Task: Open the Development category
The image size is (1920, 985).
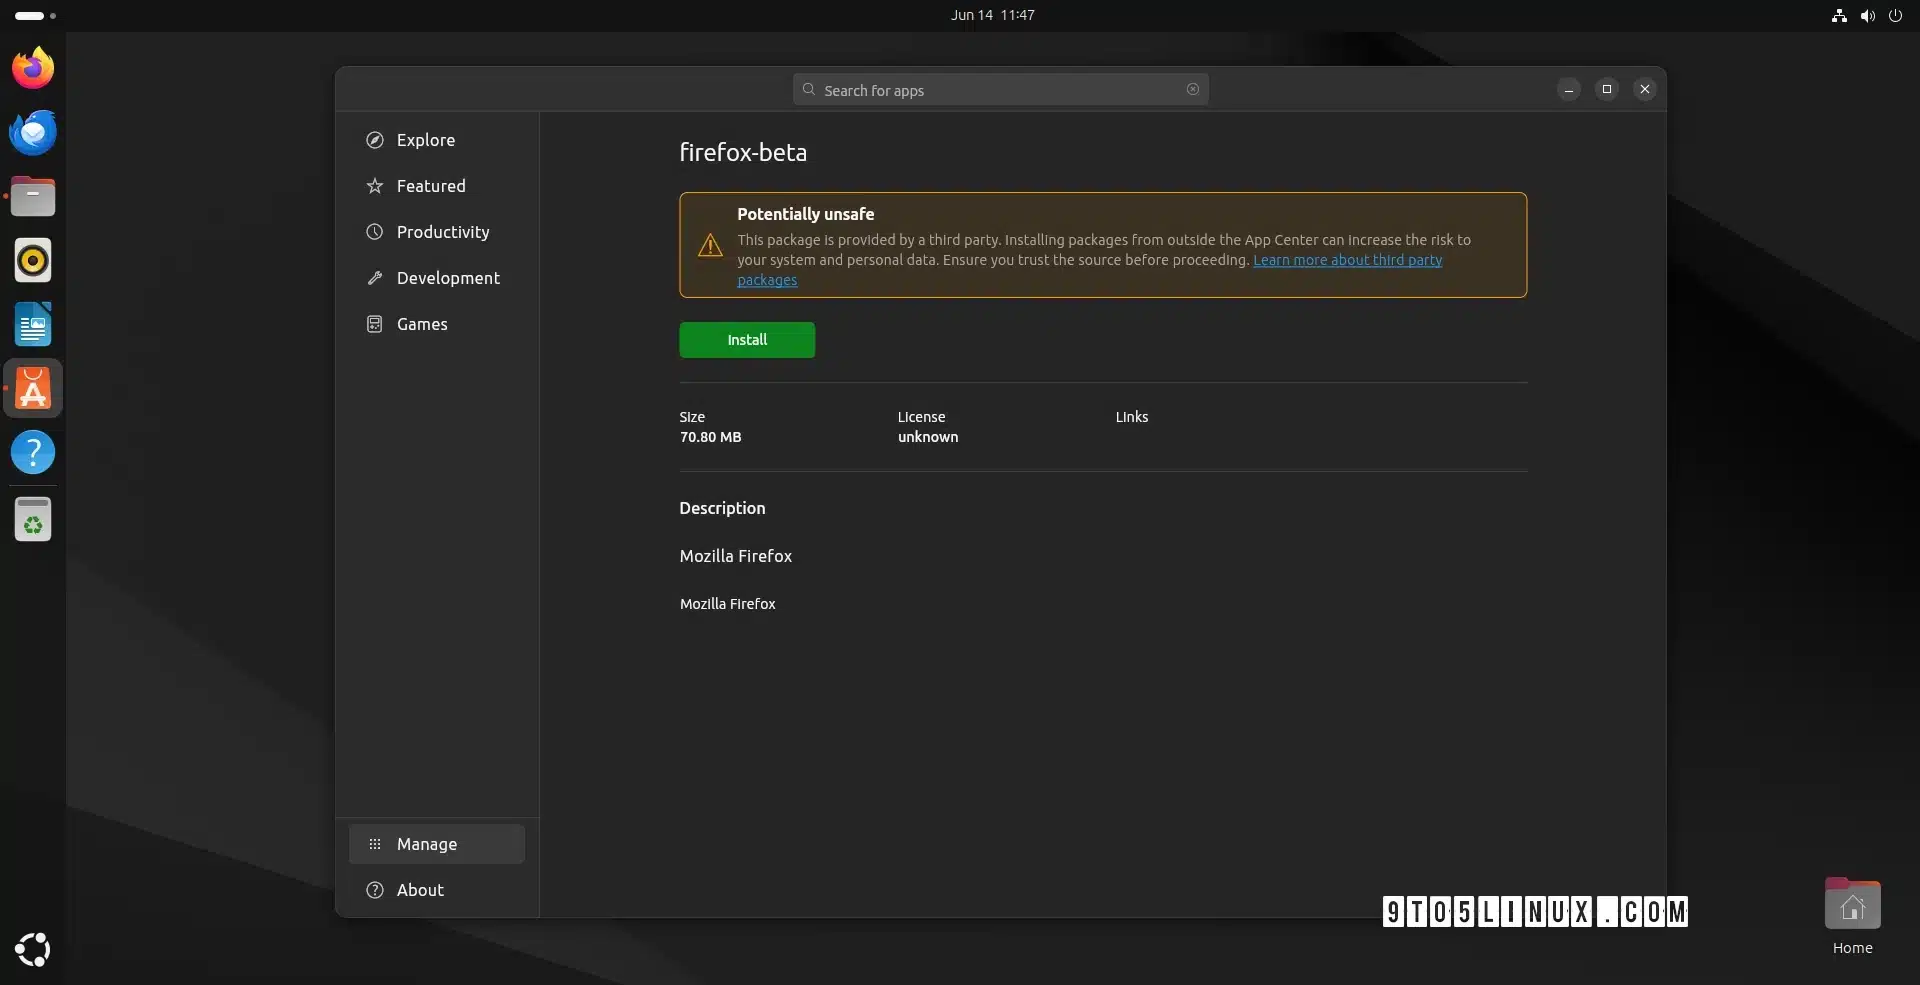Action: pos(447,278)
